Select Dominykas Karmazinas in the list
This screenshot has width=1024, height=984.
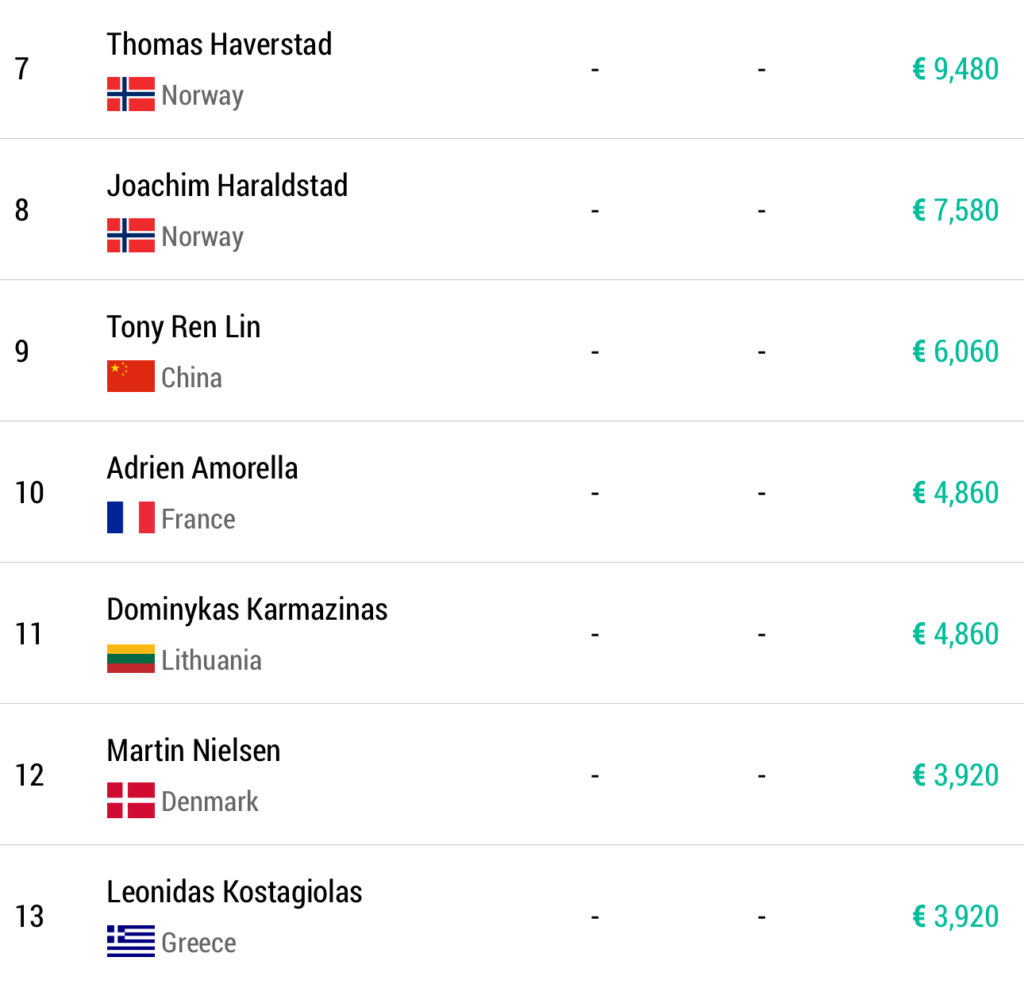tap(247, 609)
